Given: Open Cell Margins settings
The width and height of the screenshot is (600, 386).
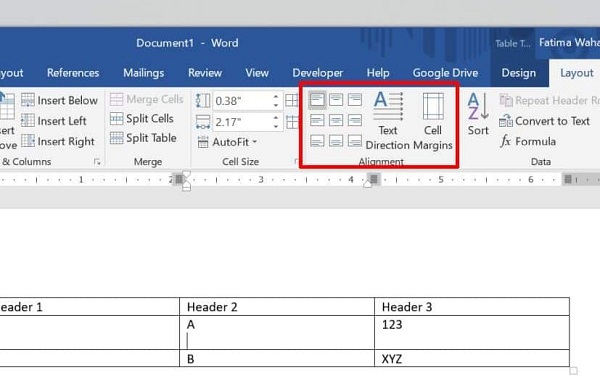Looking at the screenshot, I should 433,121.
